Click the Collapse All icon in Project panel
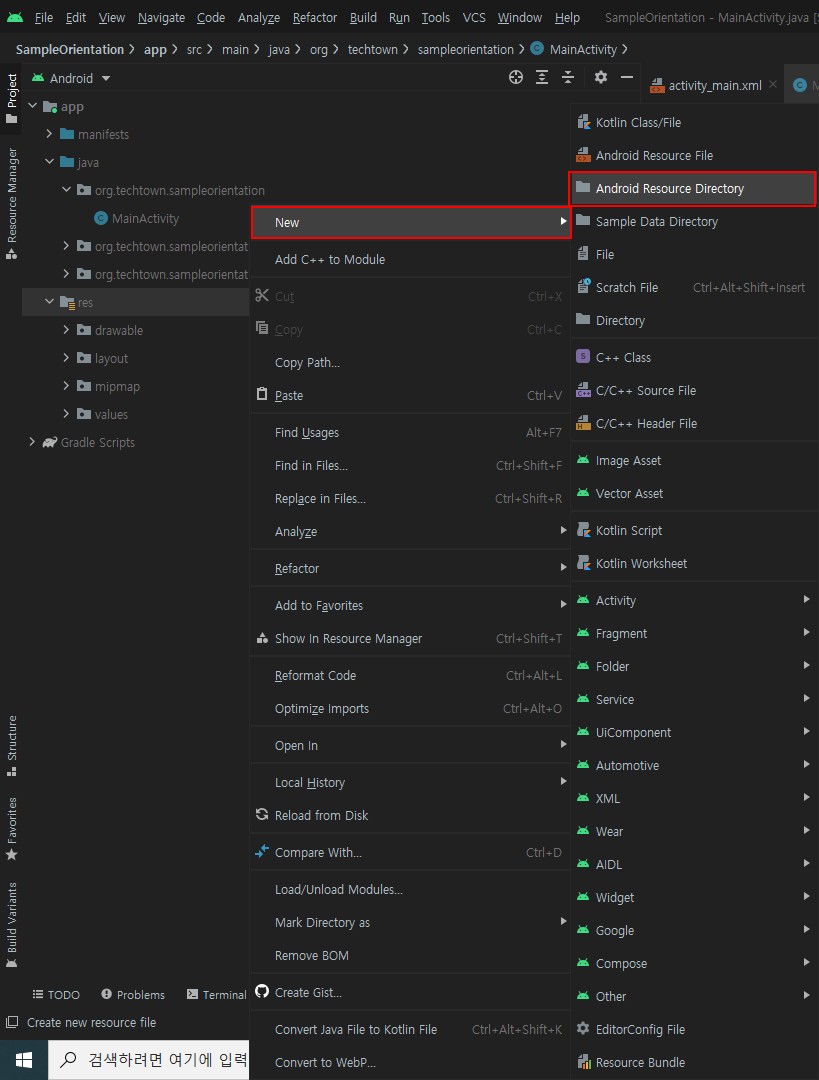 [568, 77]
